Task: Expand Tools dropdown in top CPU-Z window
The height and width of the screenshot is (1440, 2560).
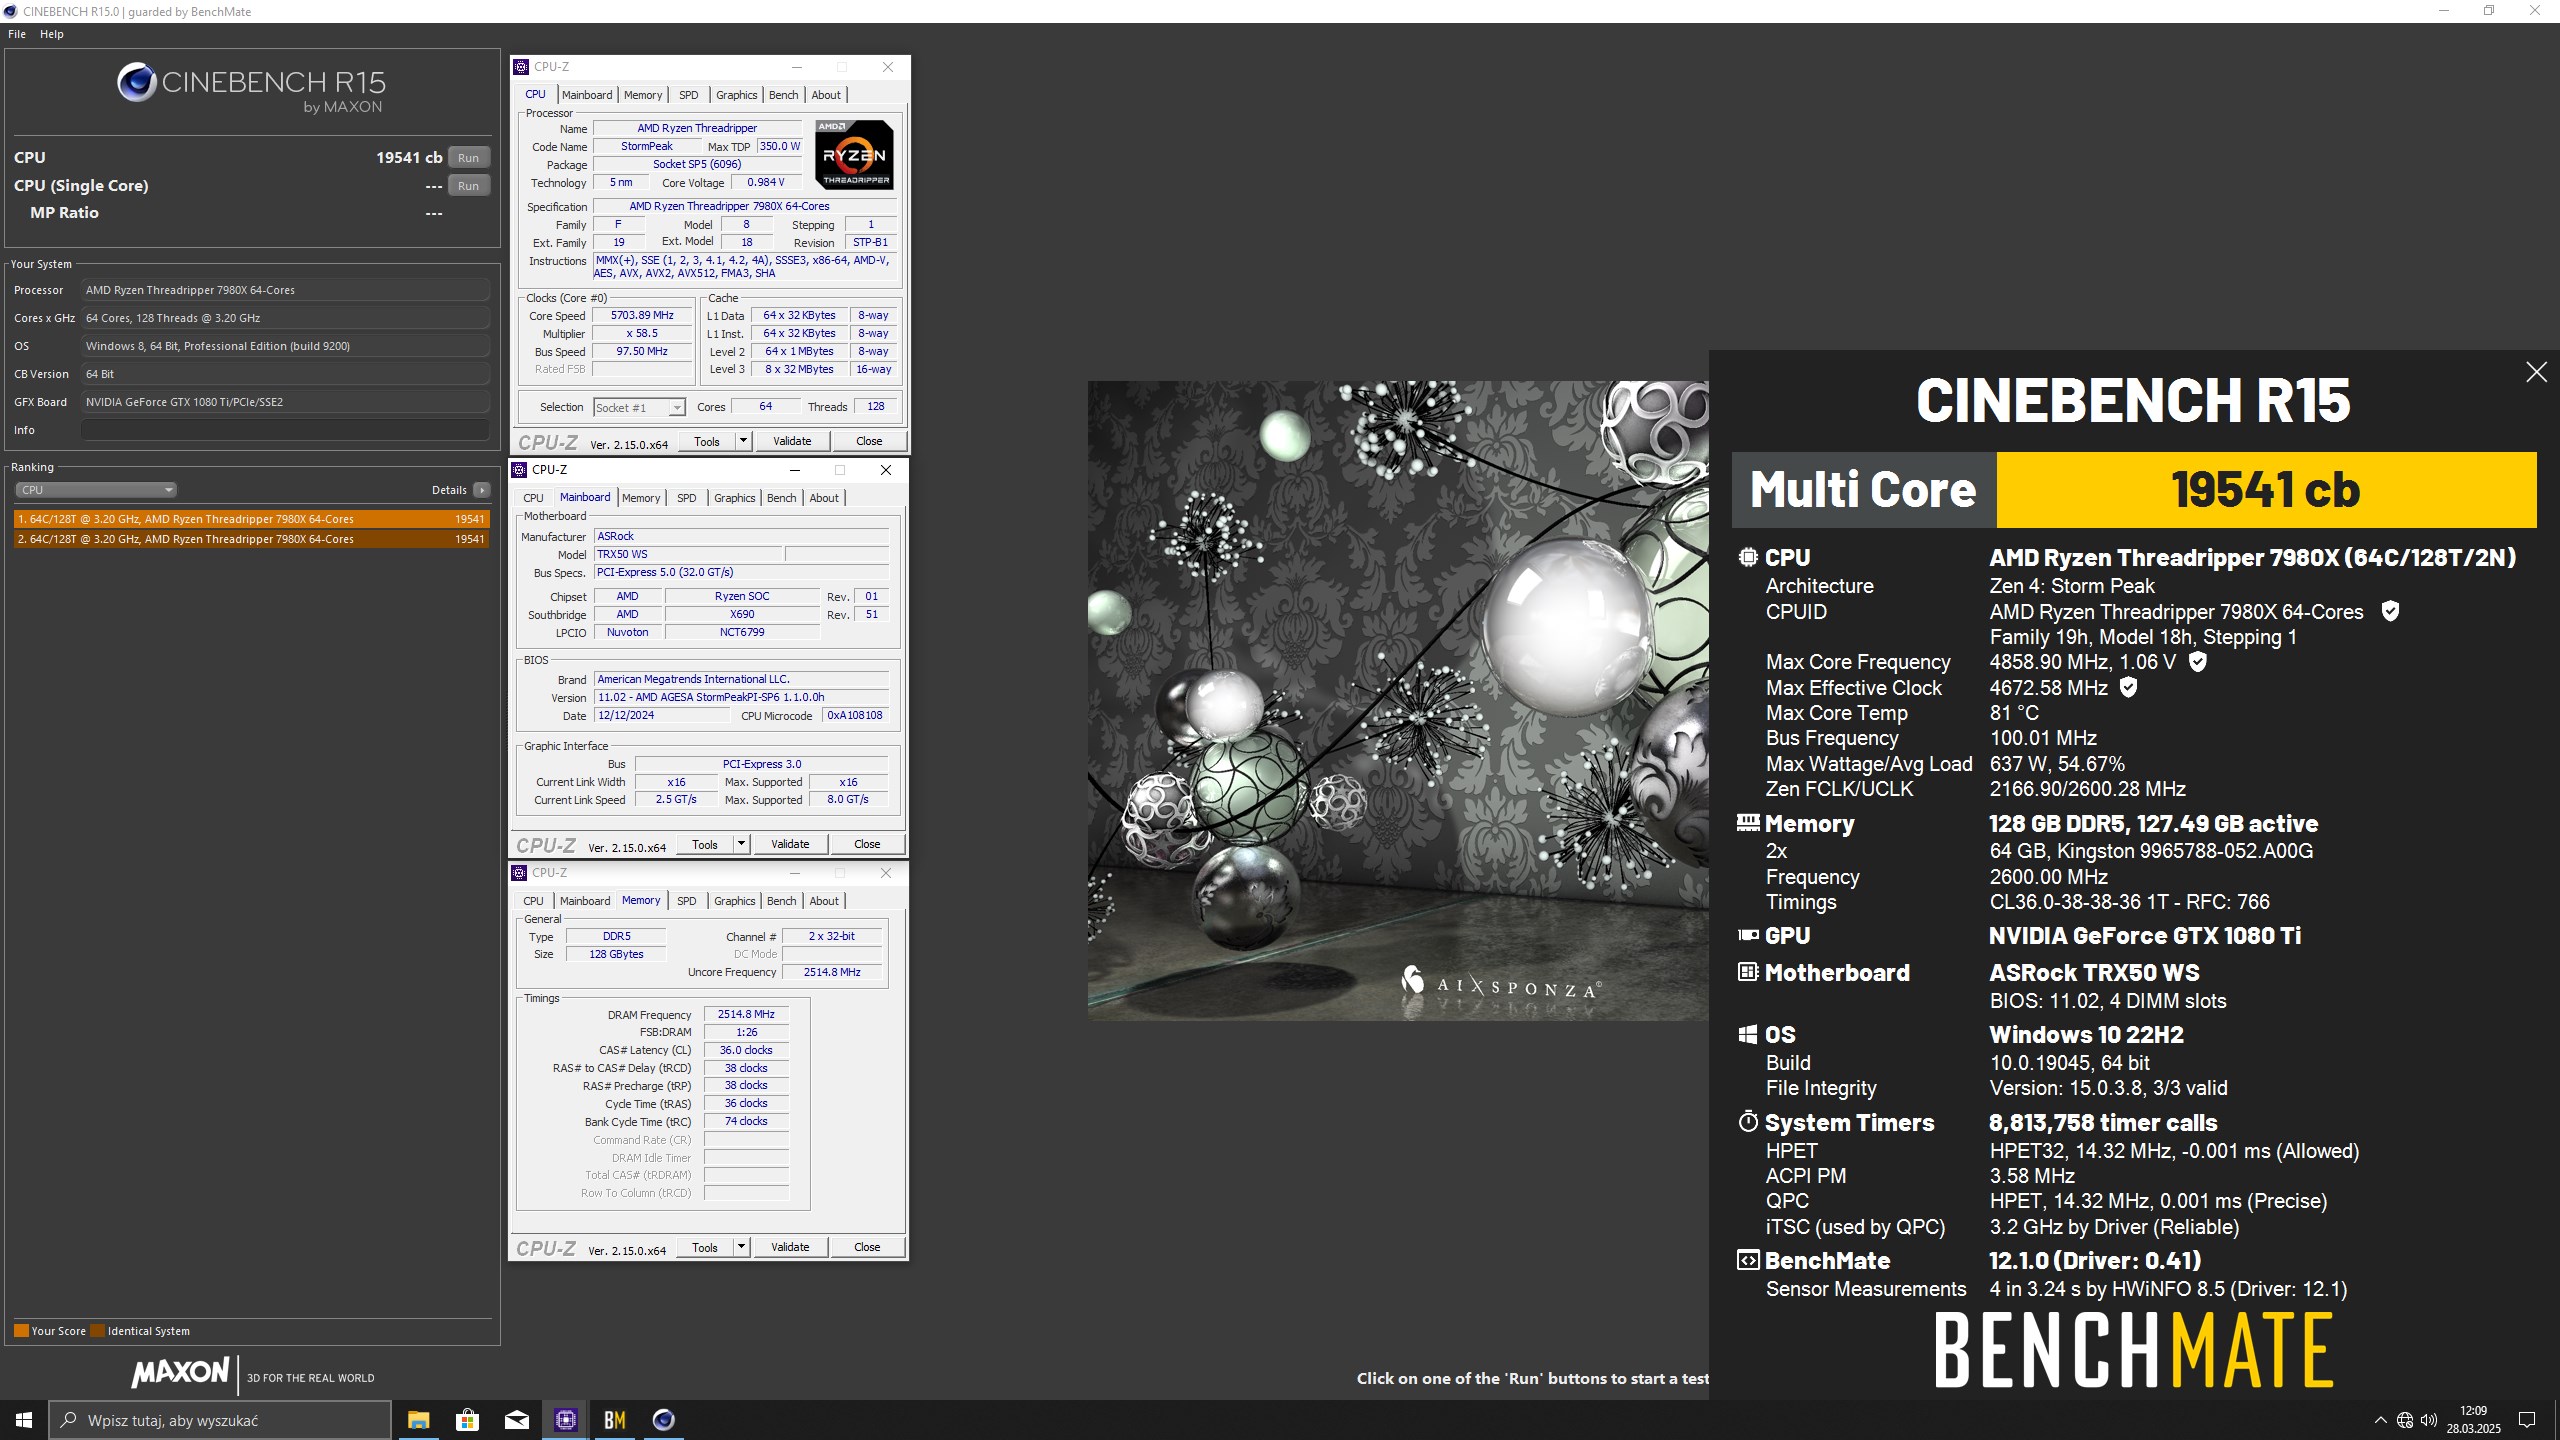Action: (x=743, y=441)
